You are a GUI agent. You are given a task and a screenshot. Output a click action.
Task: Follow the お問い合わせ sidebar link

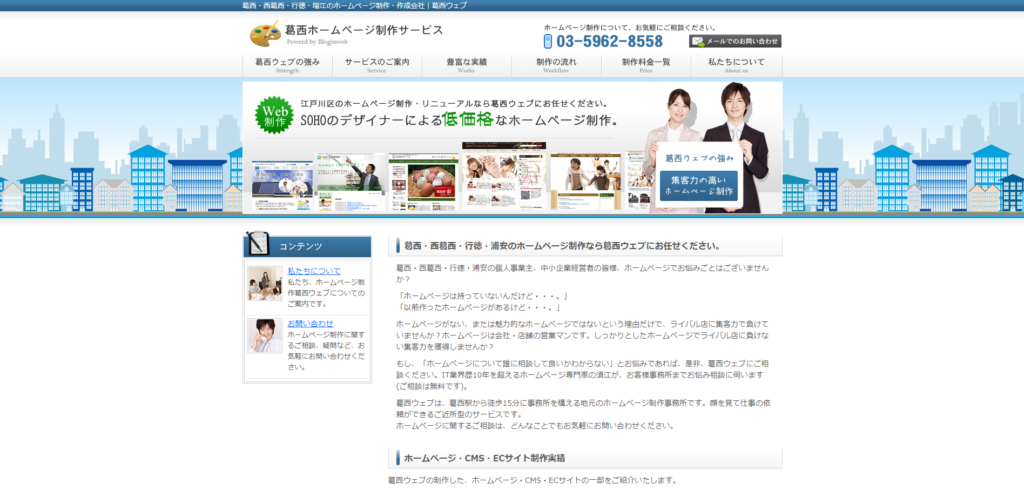pyautogui.click(x=310, y=324)
